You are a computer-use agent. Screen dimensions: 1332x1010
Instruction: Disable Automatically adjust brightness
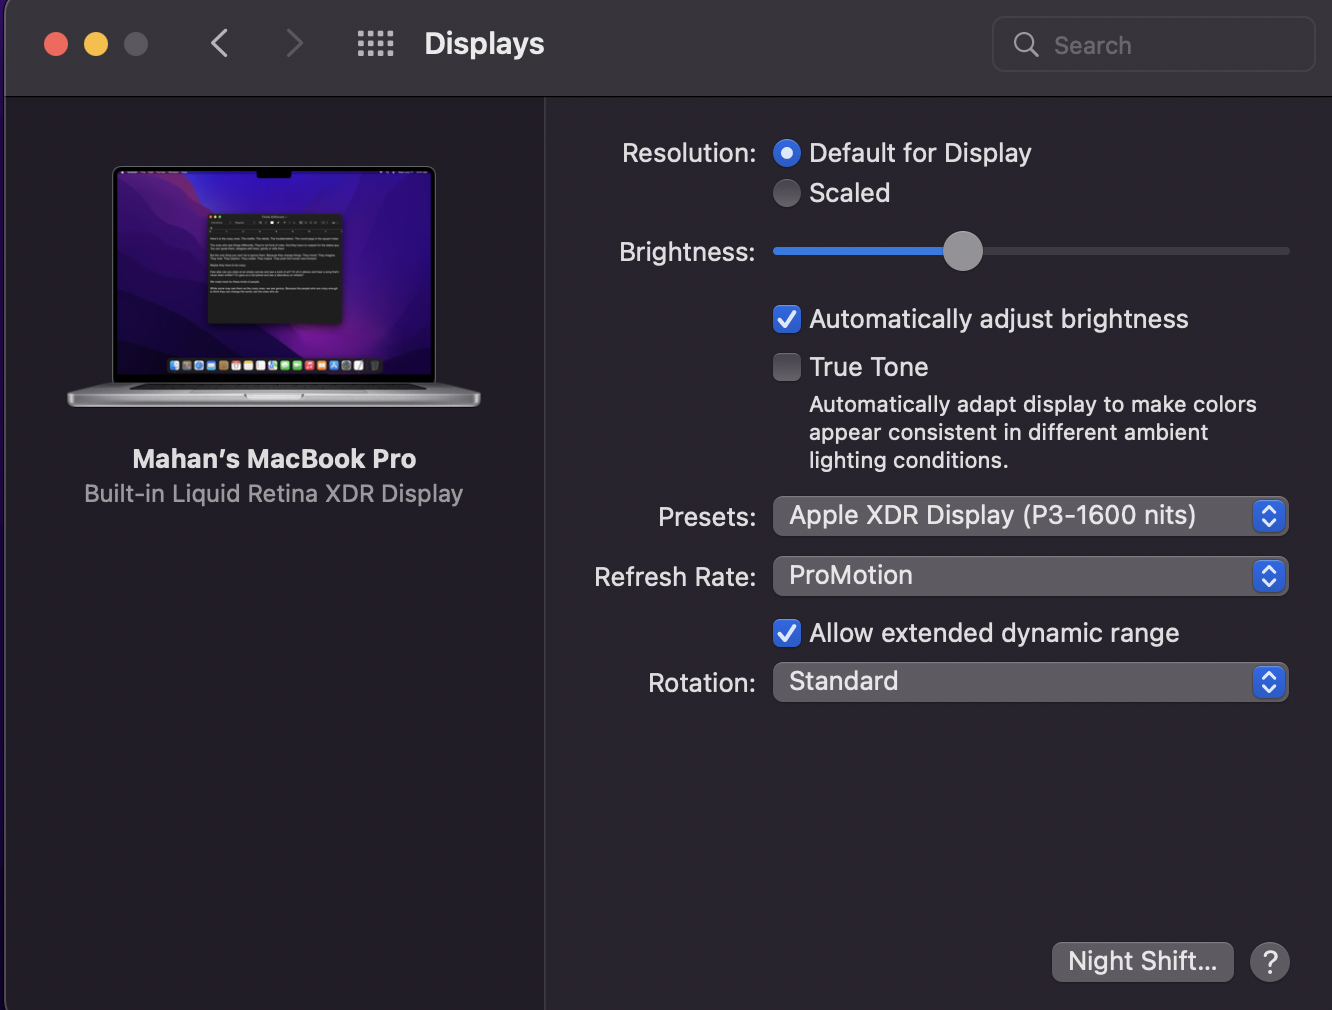click(x=787, y=319)
